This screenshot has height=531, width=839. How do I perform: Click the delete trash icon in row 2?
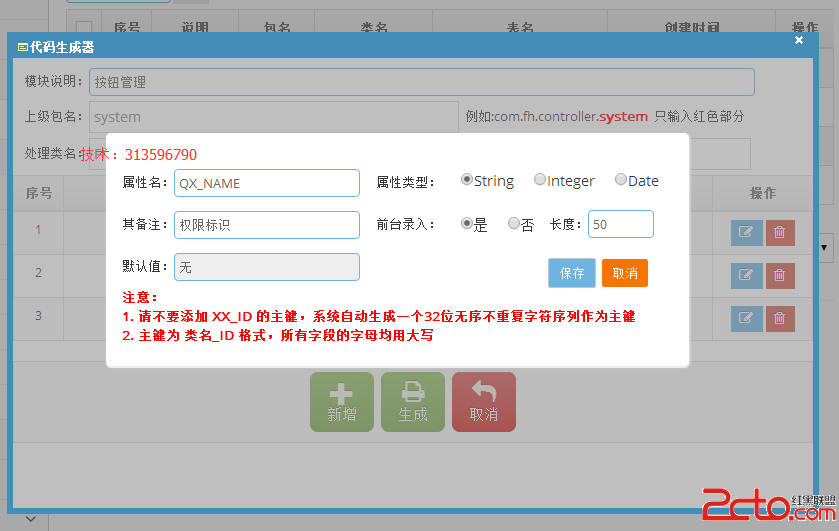[x=780, y=276]
